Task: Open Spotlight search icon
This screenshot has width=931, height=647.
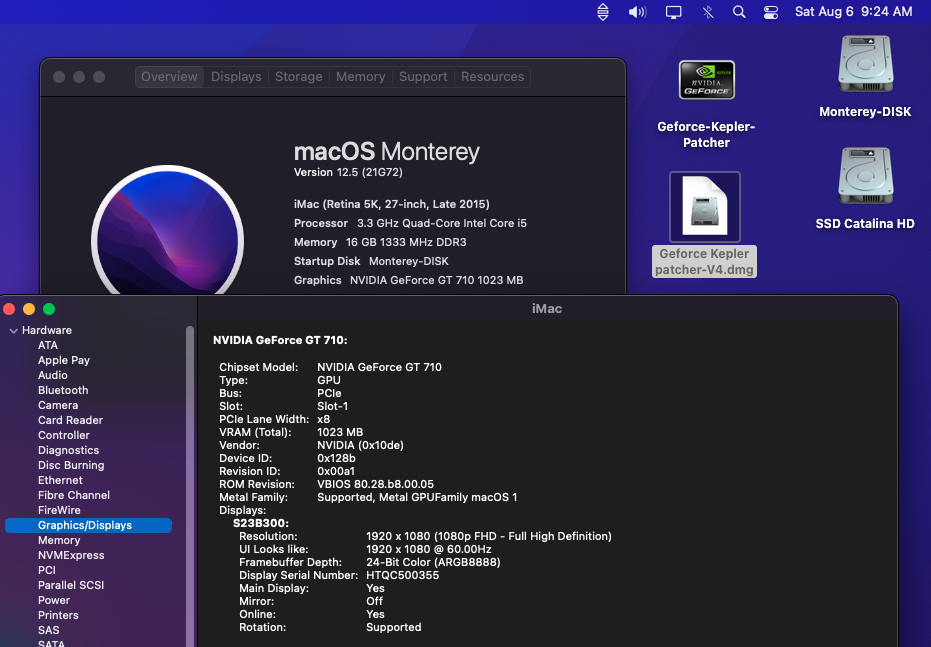Action: click(739, 12)
